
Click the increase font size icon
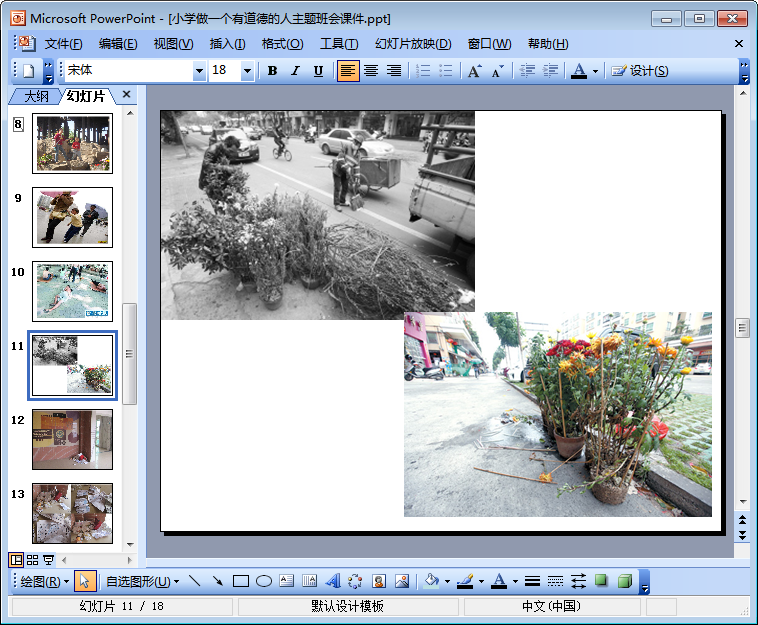pyautogui.click(x=474, y=71)
